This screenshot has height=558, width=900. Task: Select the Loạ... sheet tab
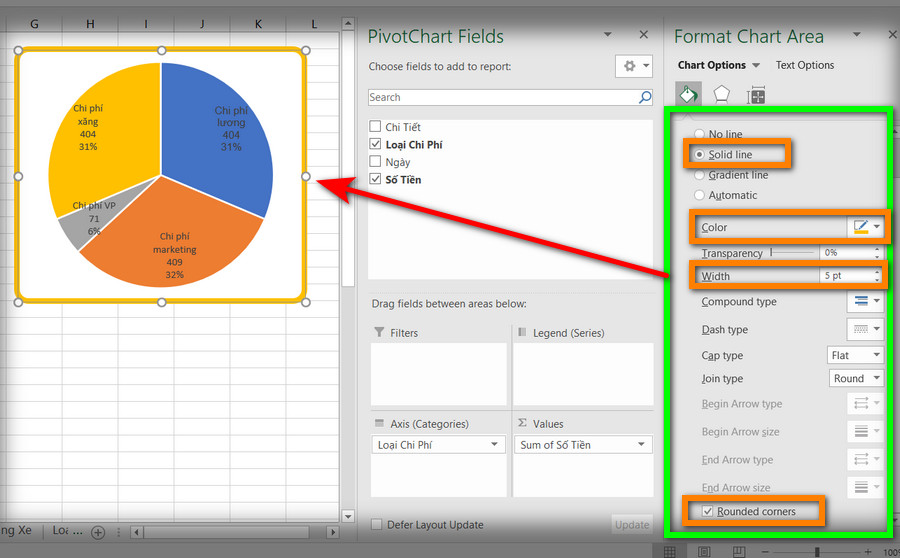point(67,531)
